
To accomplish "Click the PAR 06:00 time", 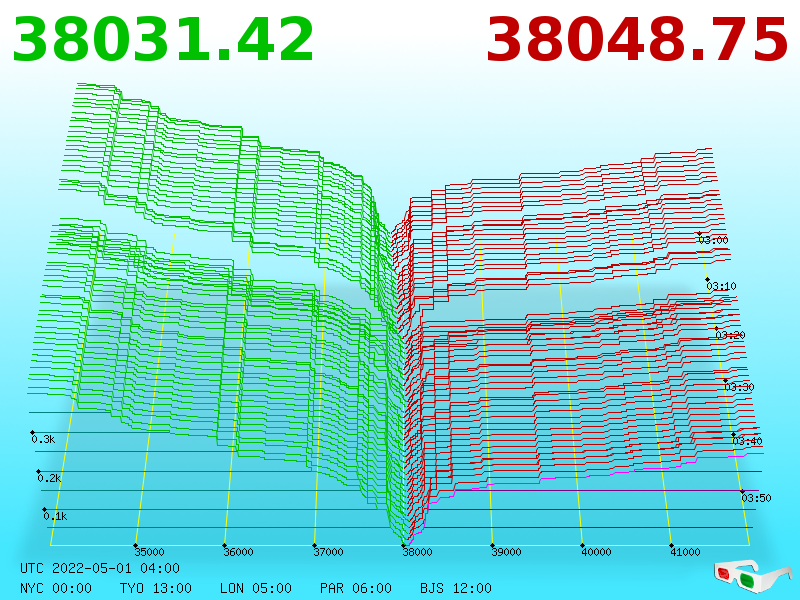I will [356, 588].
